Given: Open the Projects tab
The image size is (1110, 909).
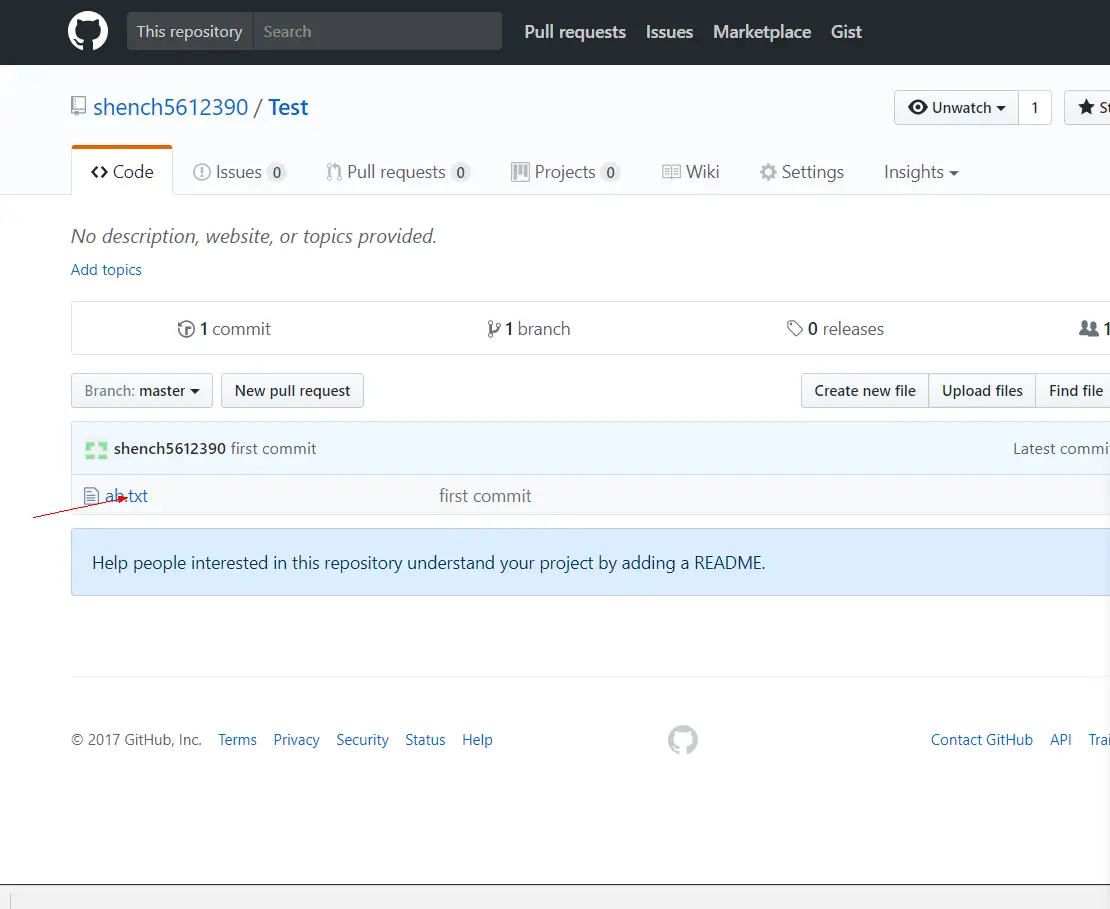Looking at the screenshot, I should (x=566, y=172).
